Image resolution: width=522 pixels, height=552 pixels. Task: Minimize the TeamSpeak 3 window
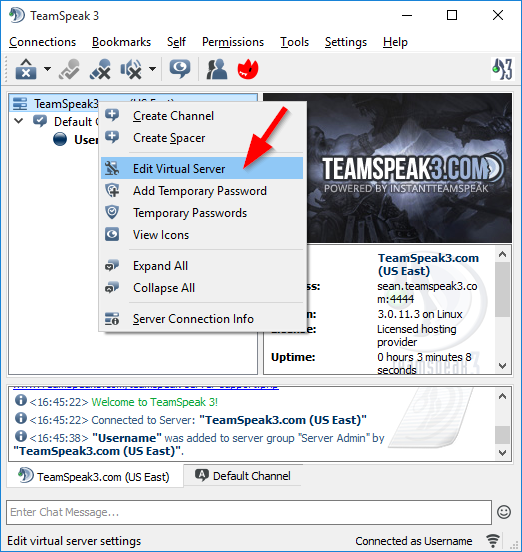click(407, 15)
